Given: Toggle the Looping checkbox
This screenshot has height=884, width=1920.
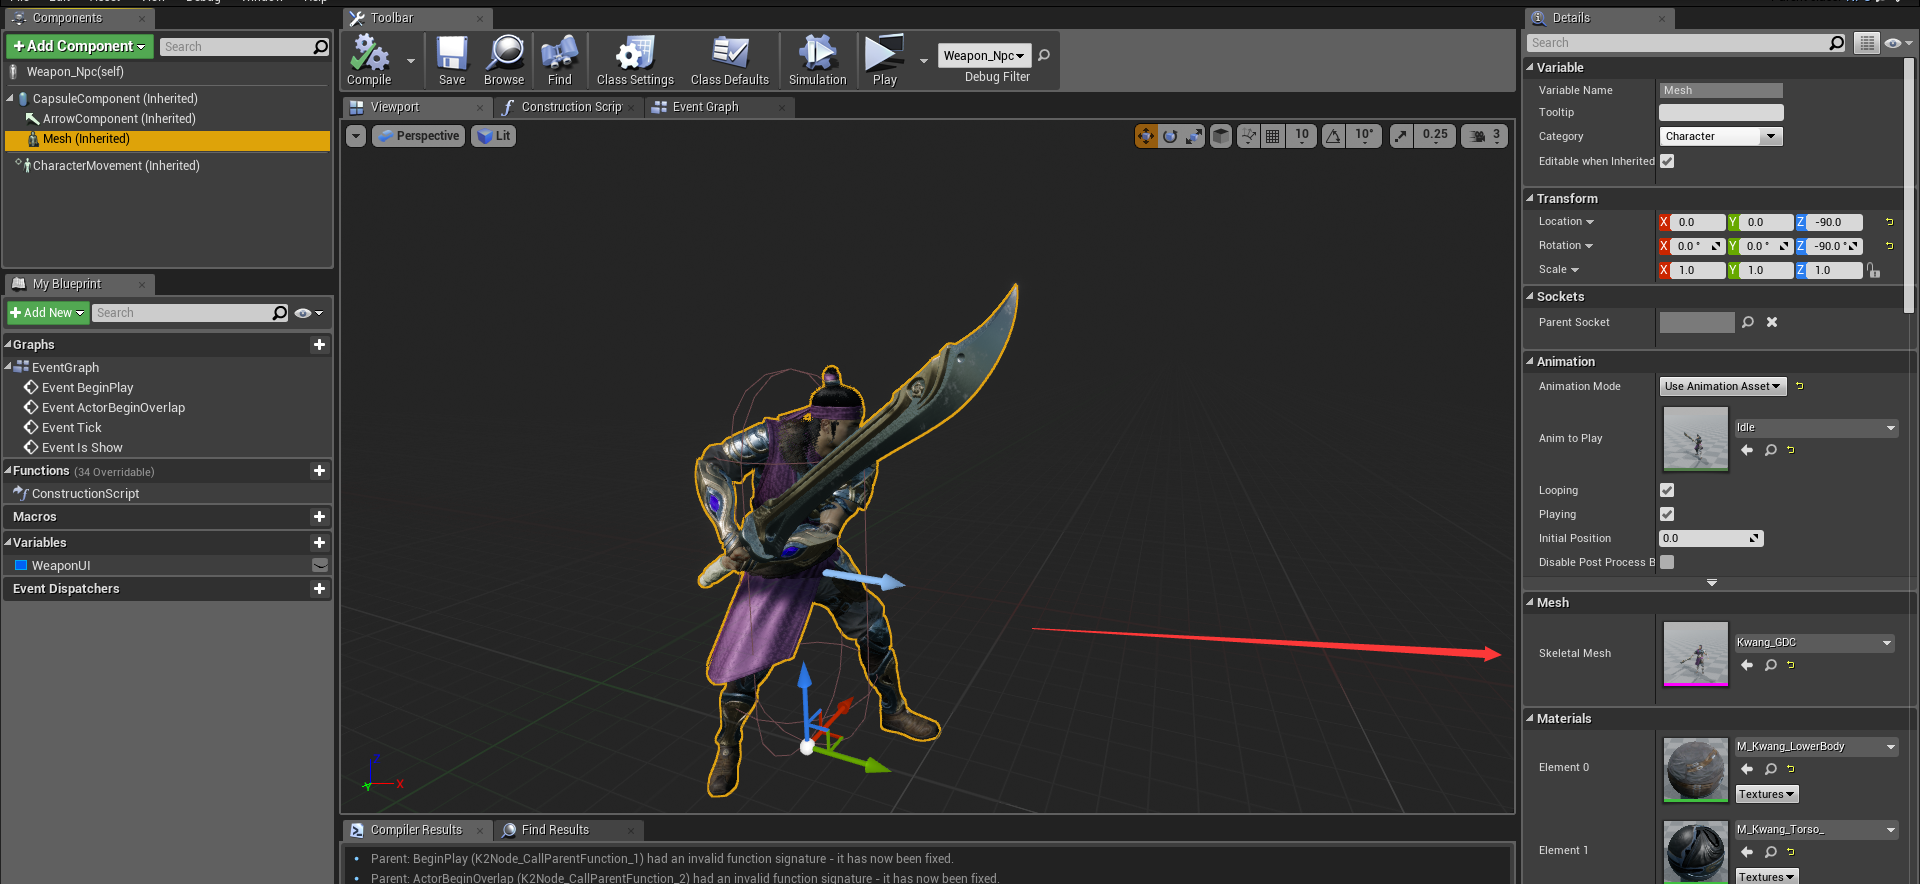Looking at the screenshot, I should point(1667,490).
